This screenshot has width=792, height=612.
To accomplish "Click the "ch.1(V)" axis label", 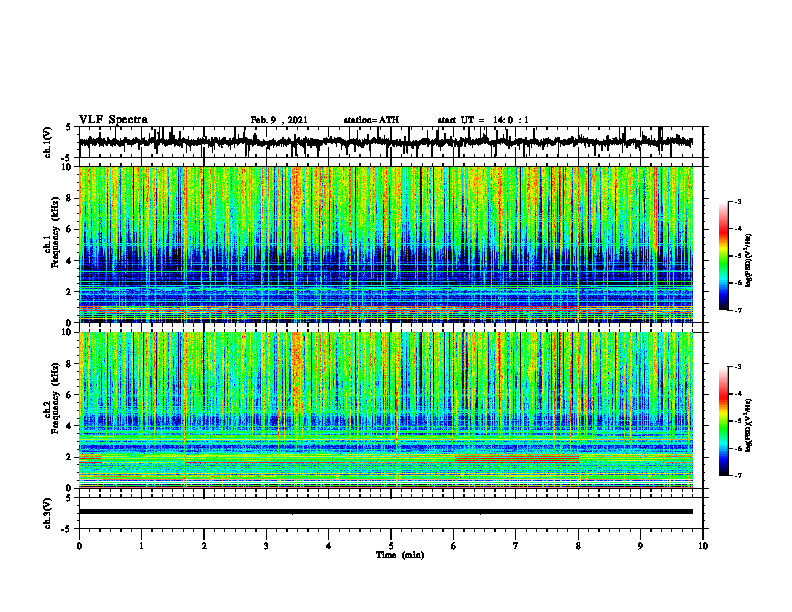I will click(x=48, y=142).
